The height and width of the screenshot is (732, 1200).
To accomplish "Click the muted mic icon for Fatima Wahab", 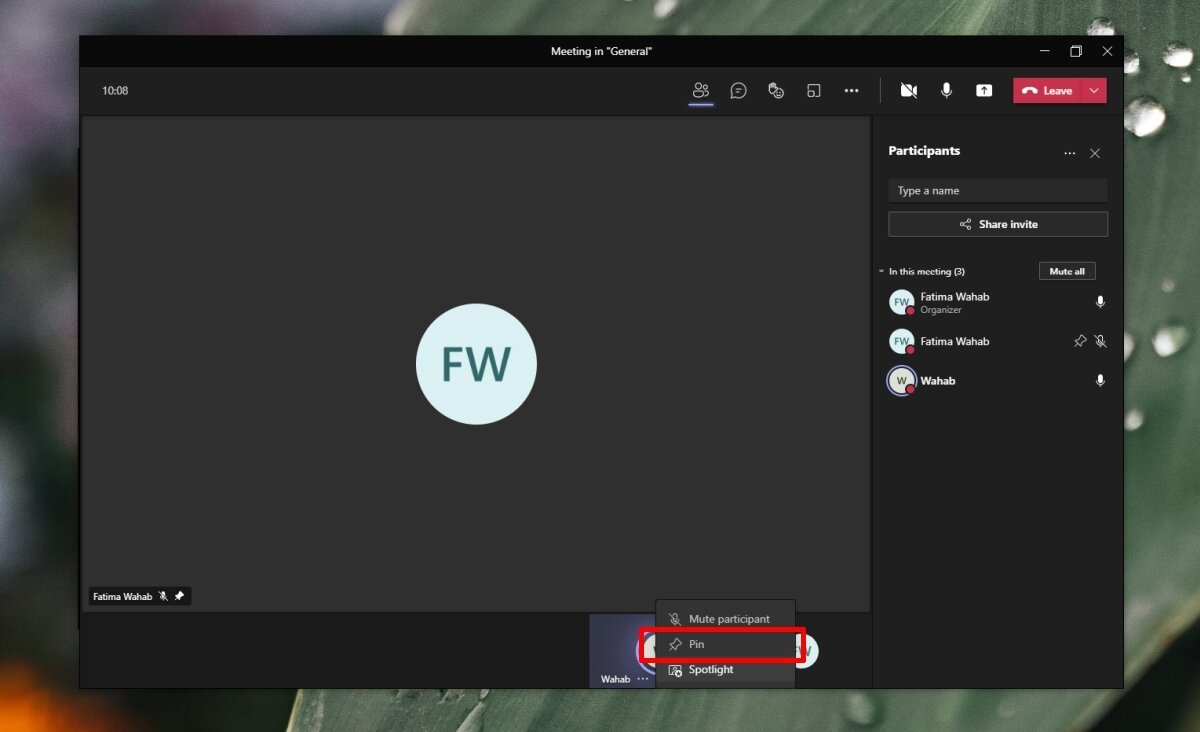I will tap(1100, 341).
